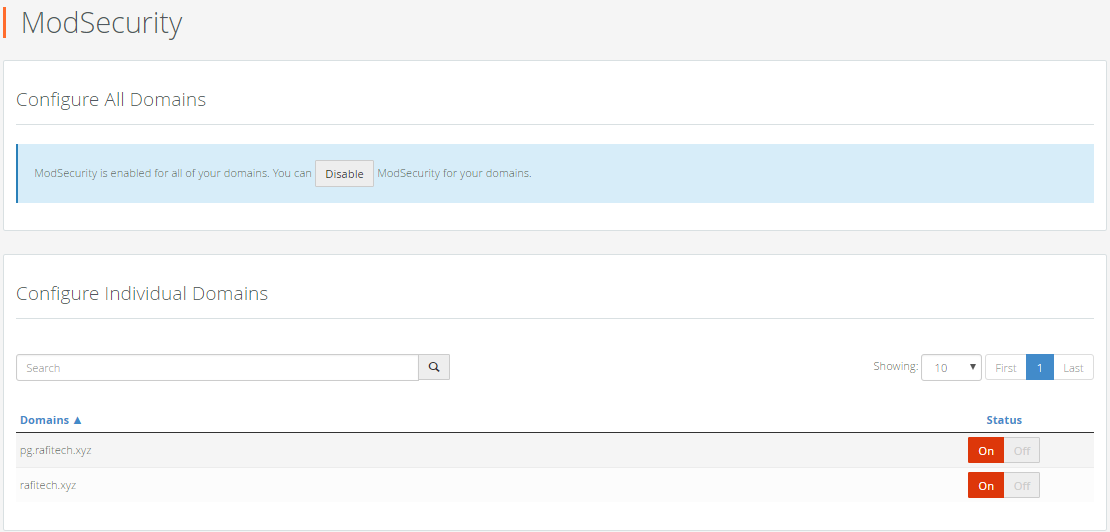This screenshot has height=532, width=1110.
Task: Jump to the Last page
Action: pyautogui.click(x=1073, y=367)
